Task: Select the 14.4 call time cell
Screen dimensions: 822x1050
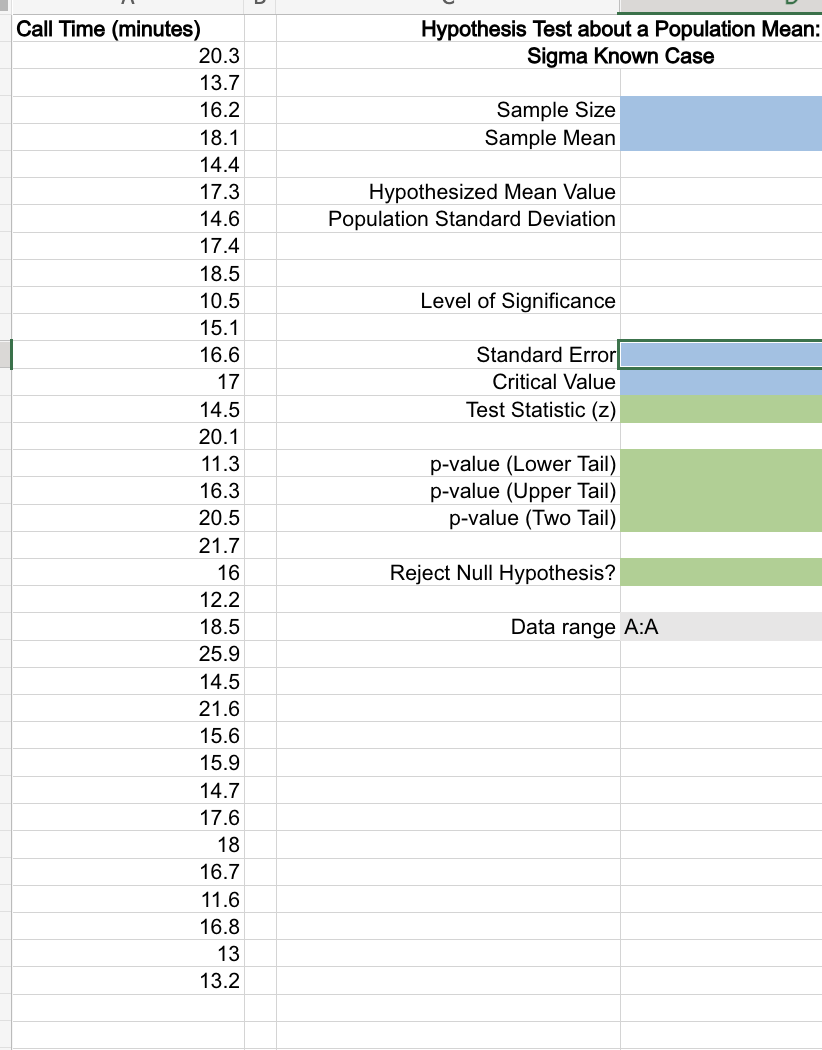Action: (x=128, y=164)
